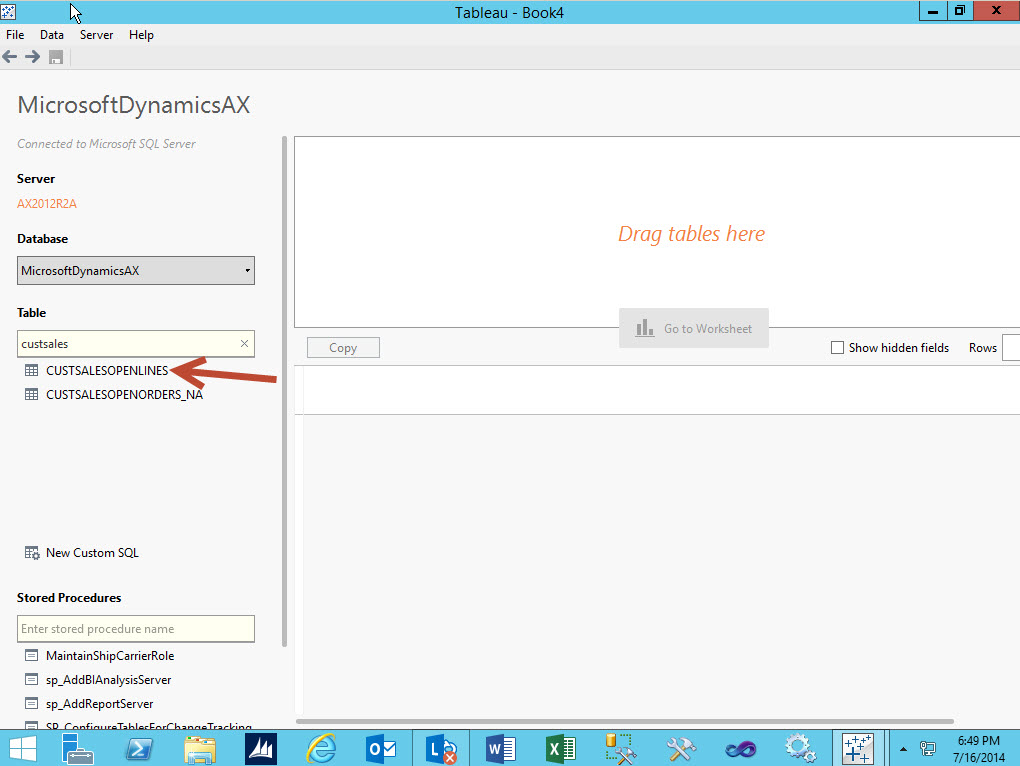Open Lync from the taskbar
Image resolution: width=1020 pixels, height=766 pixels.
point(441,749)
